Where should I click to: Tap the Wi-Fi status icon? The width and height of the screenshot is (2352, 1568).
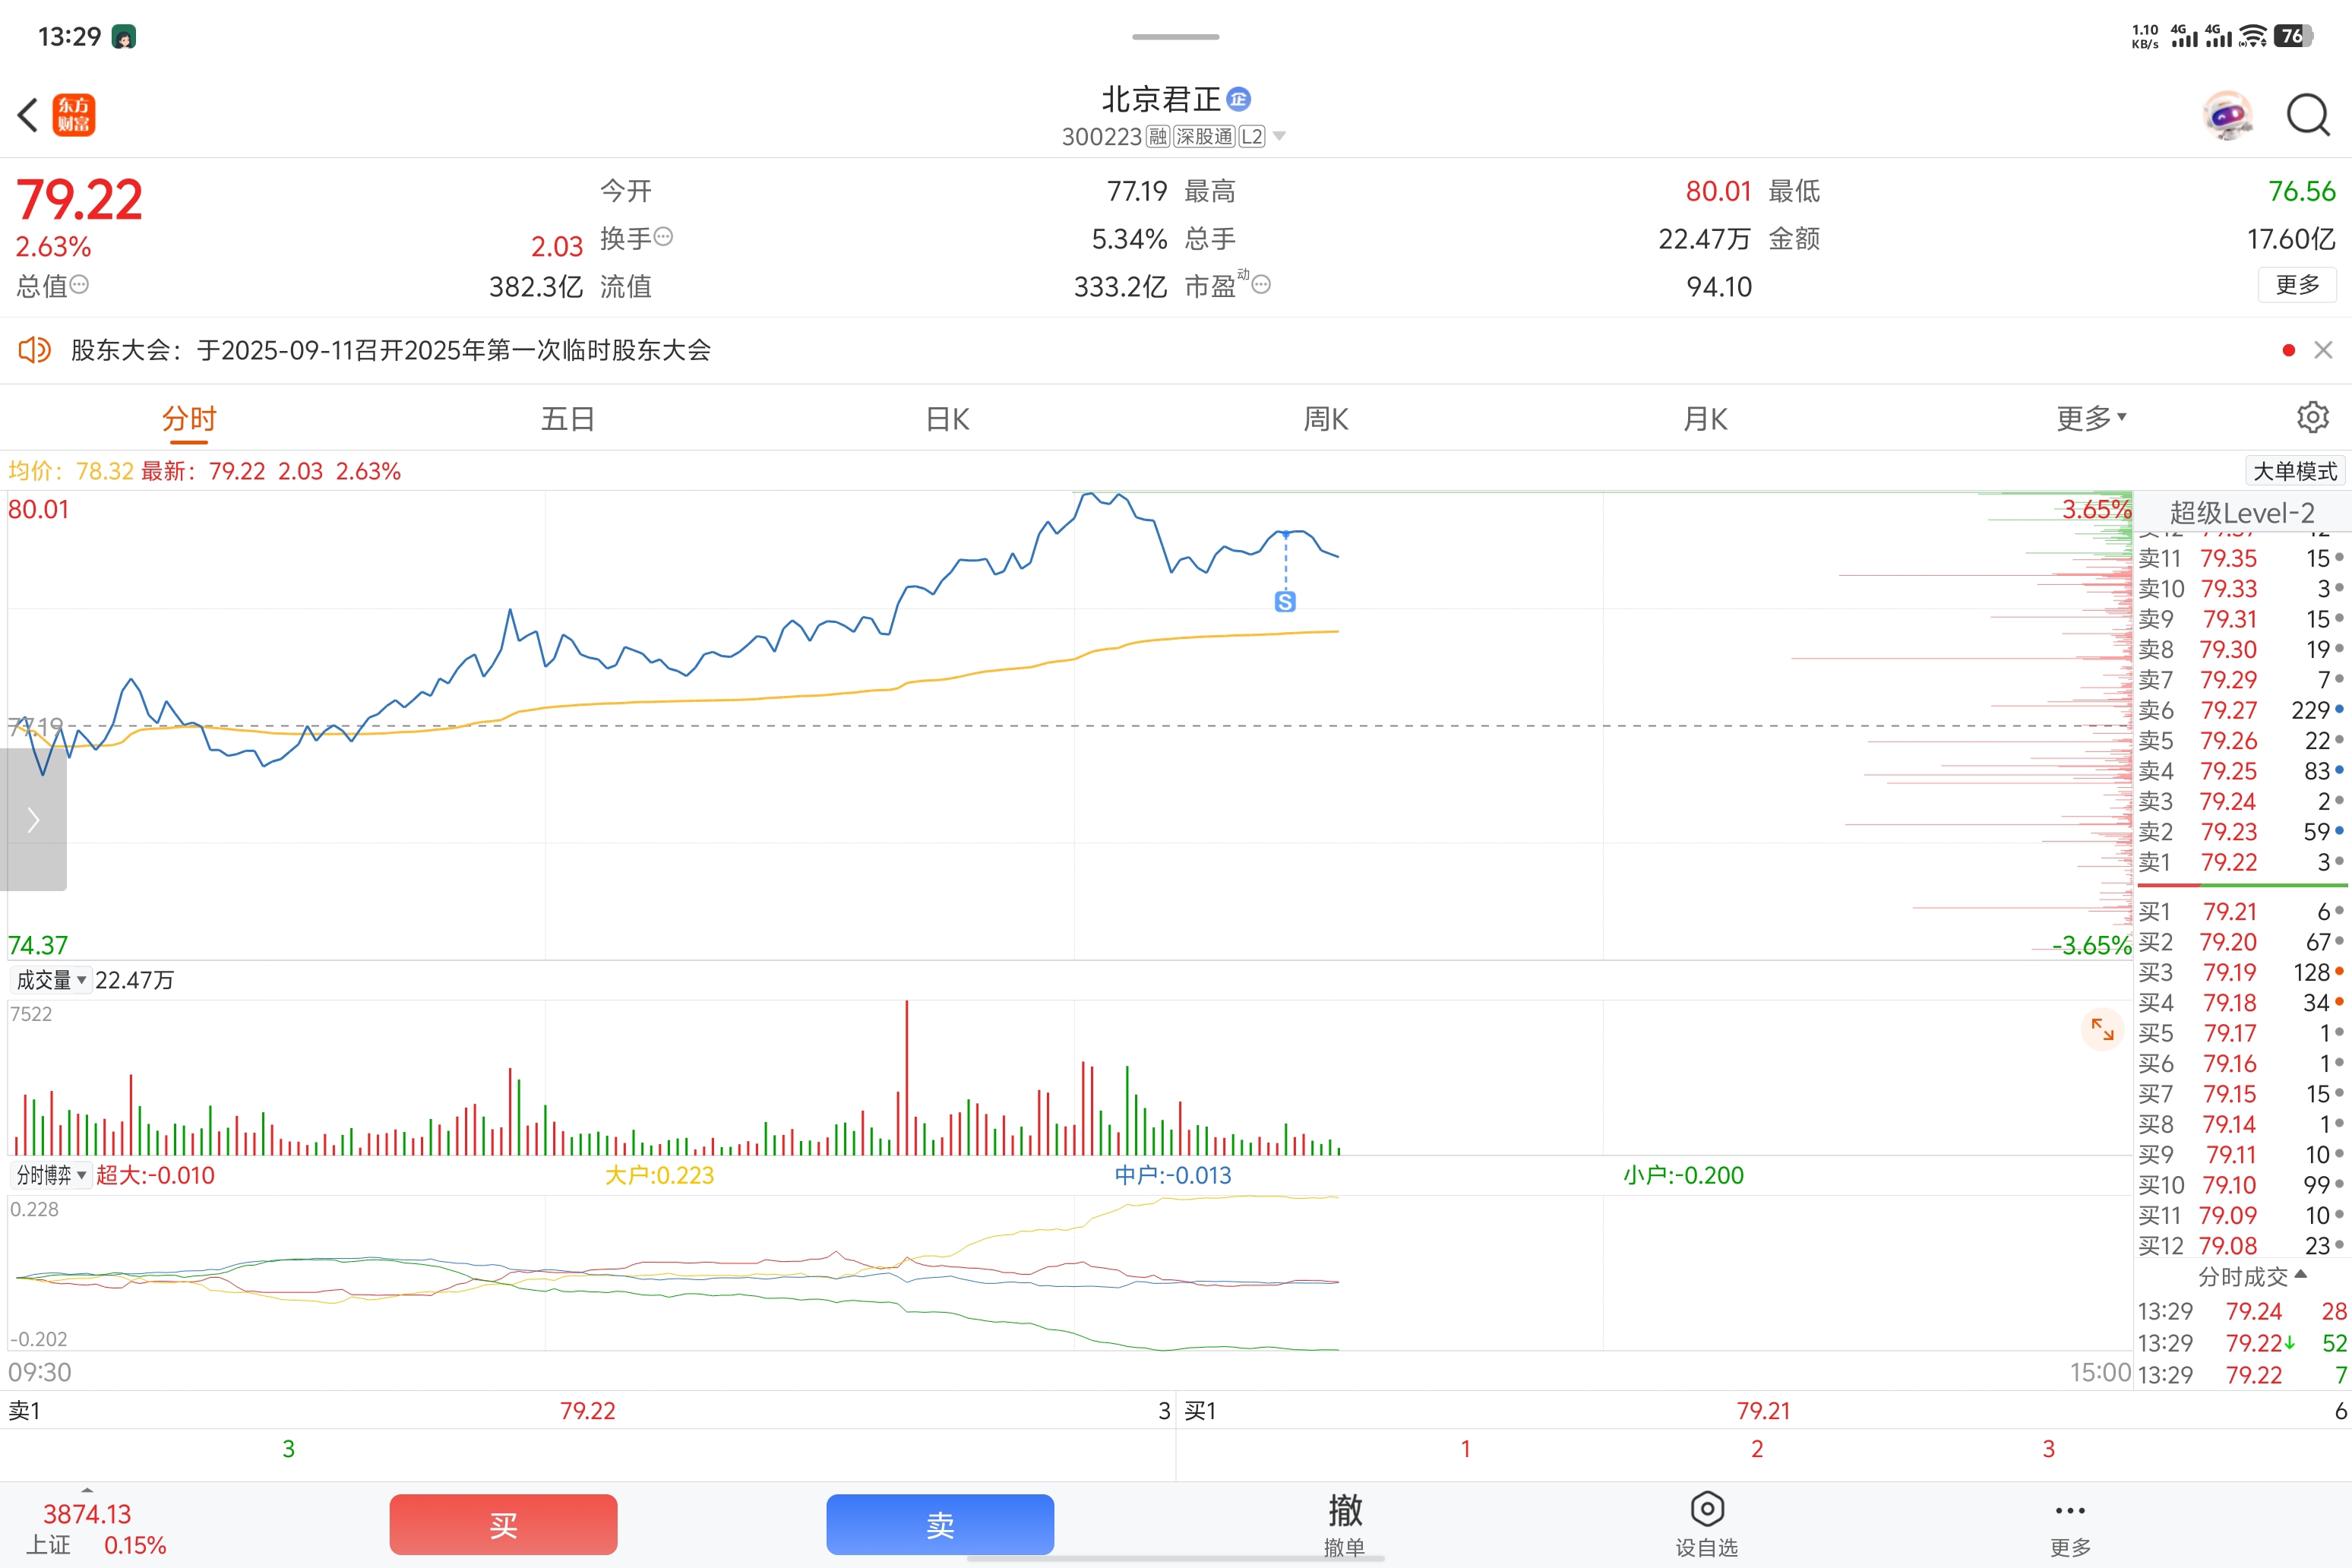(x=2253, y=36)
